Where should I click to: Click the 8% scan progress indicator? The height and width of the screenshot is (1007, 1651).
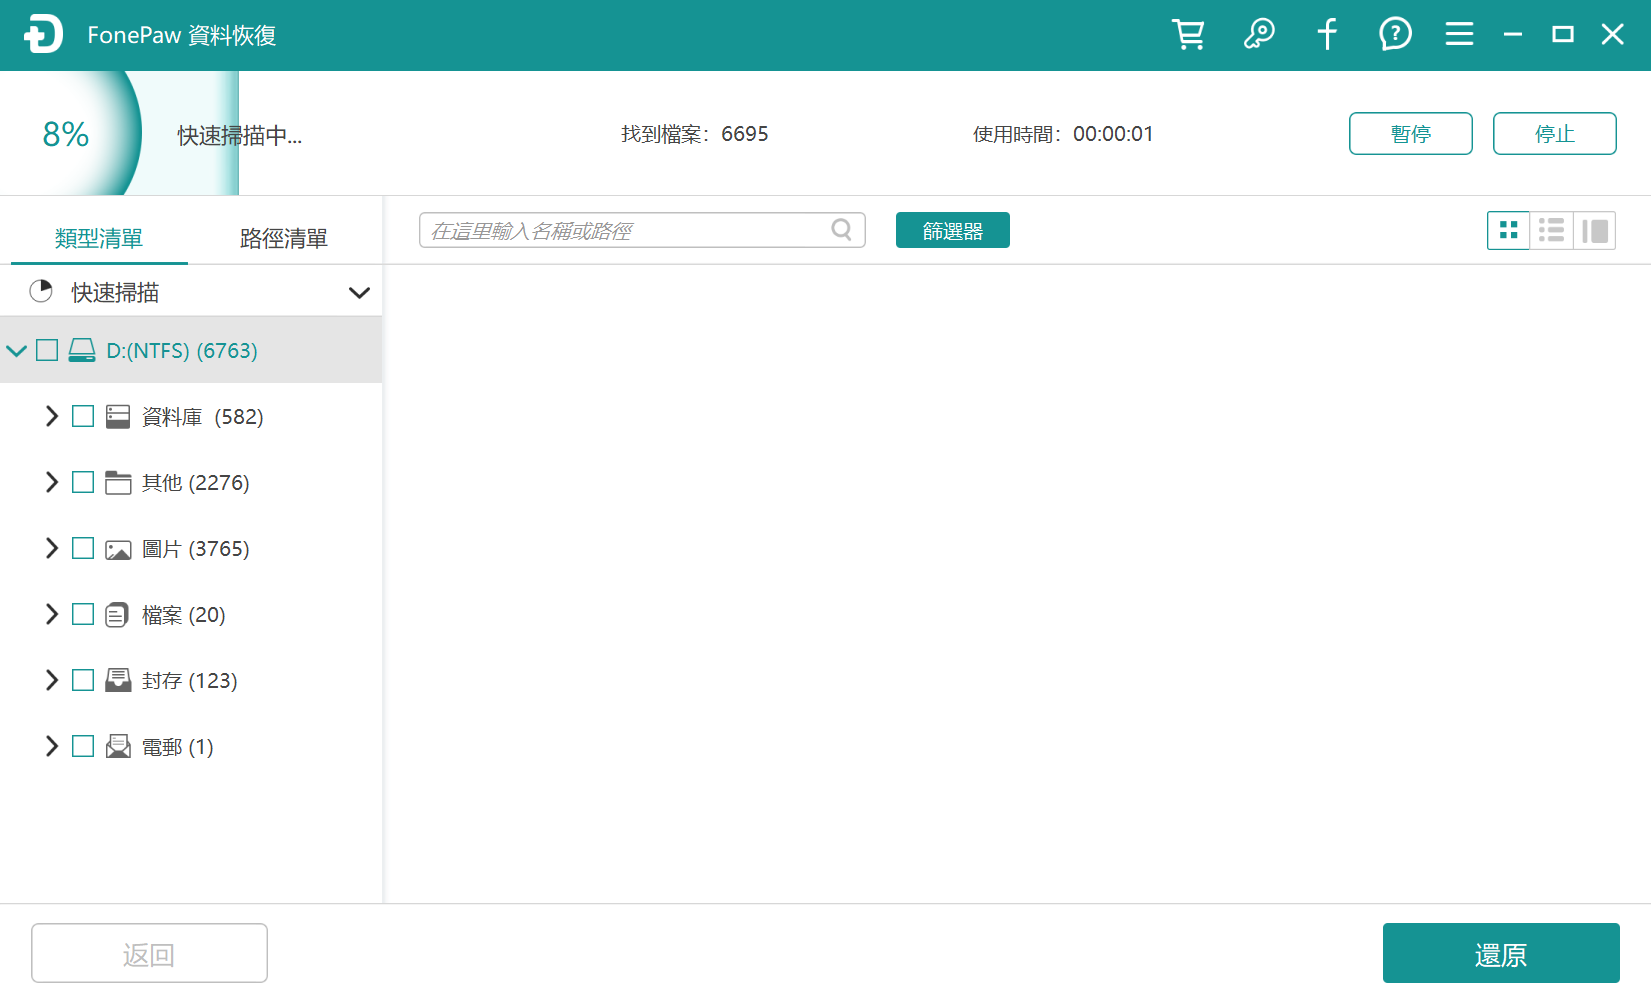[66, 134]
